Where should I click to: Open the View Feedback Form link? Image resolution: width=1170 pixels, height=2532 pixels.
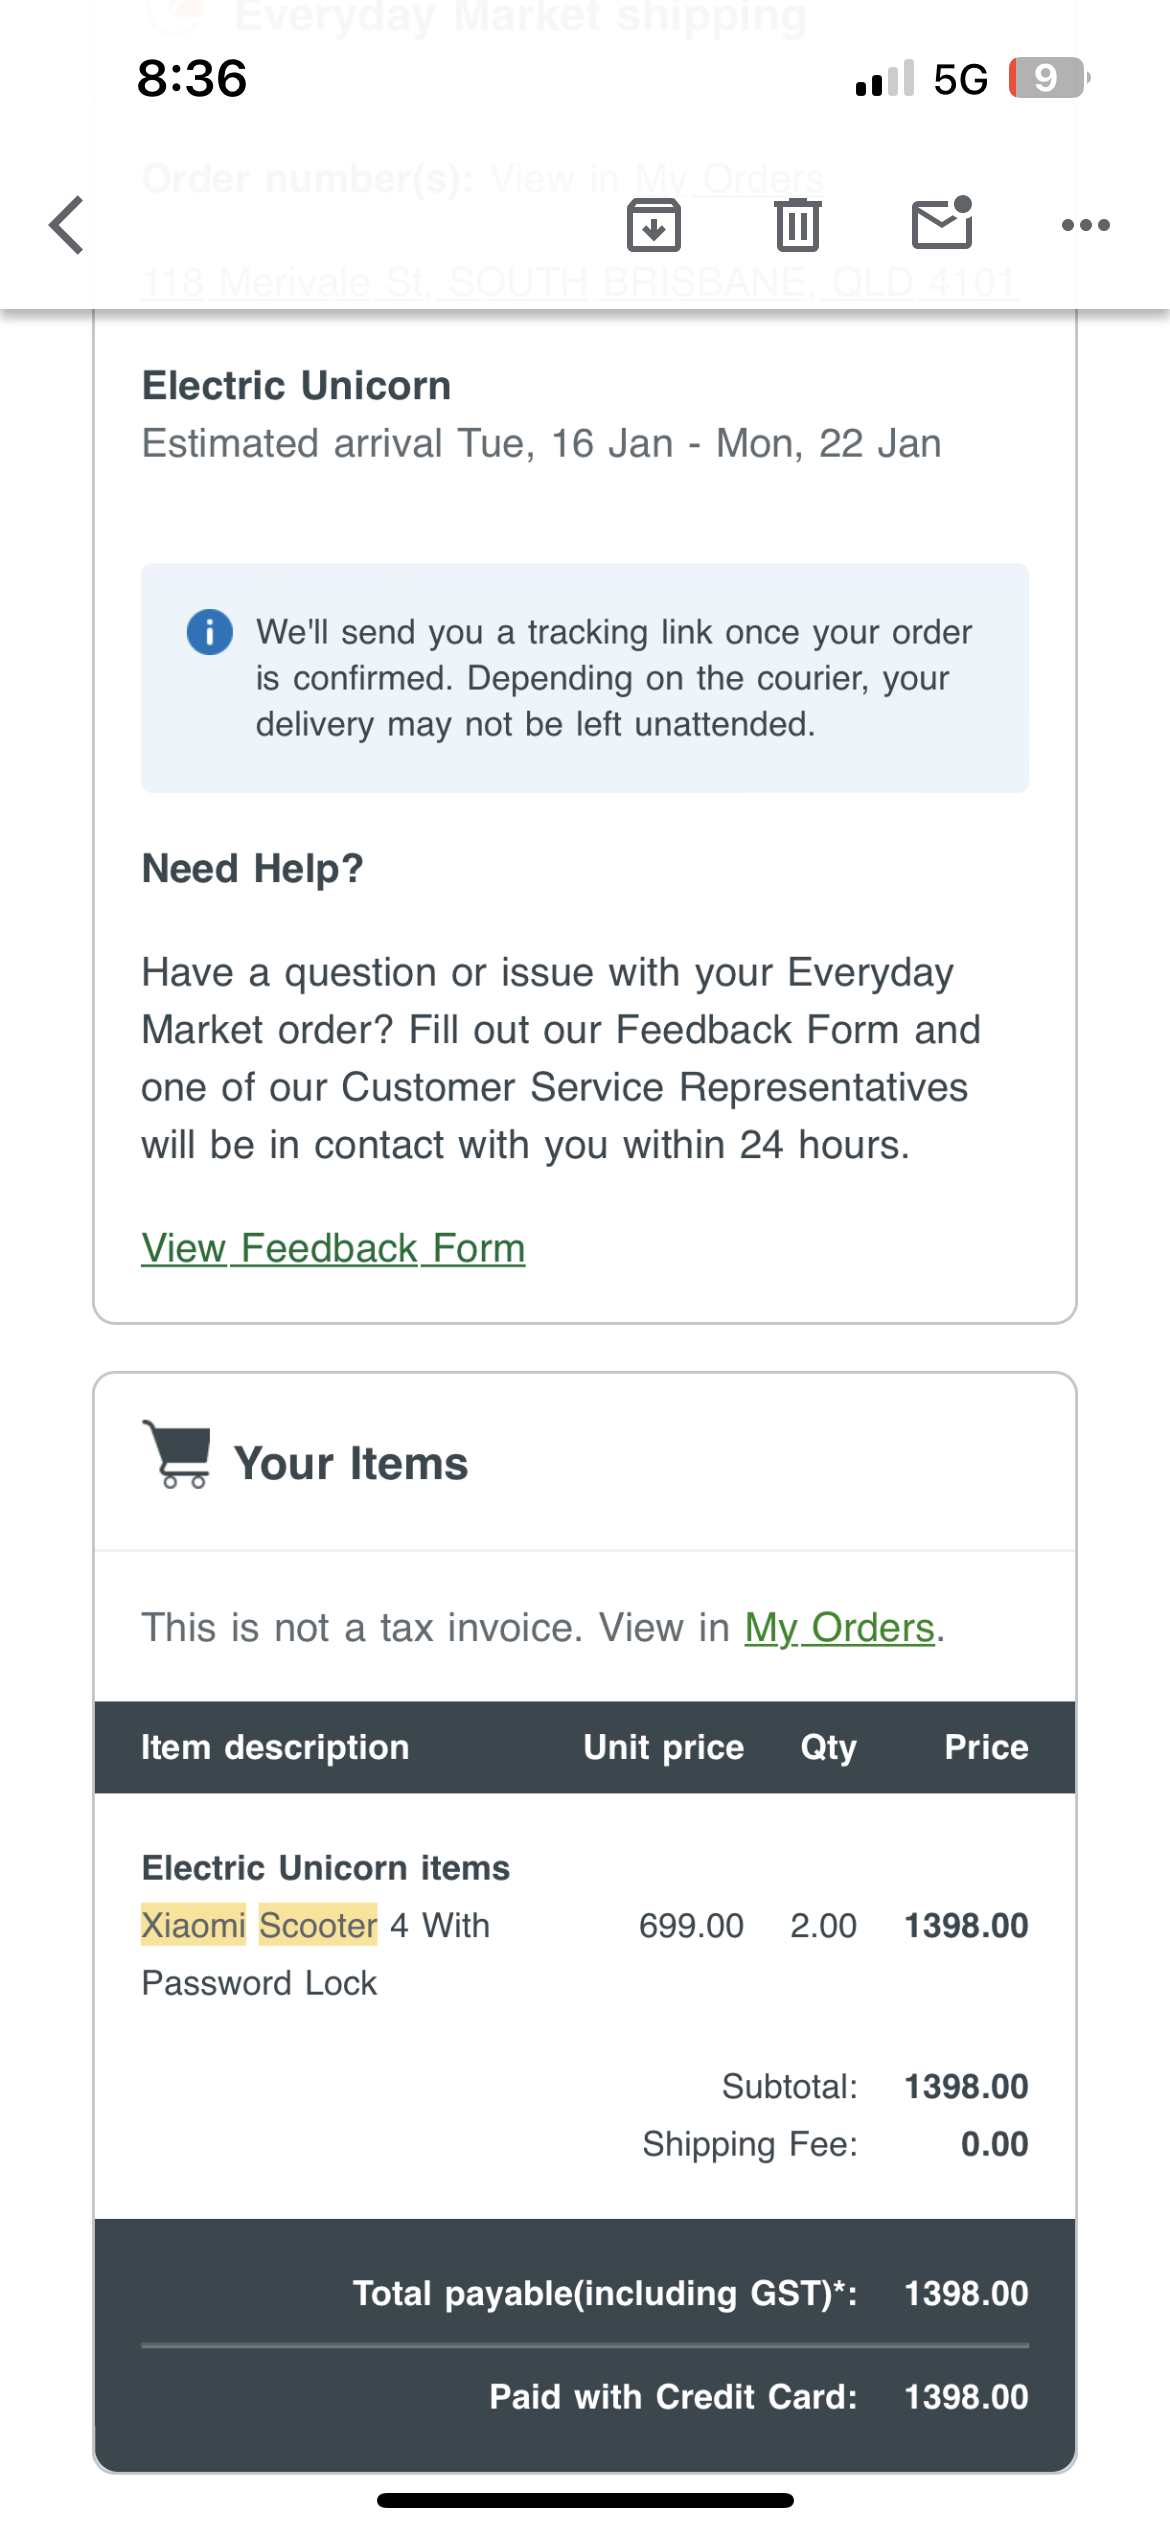333,1248
